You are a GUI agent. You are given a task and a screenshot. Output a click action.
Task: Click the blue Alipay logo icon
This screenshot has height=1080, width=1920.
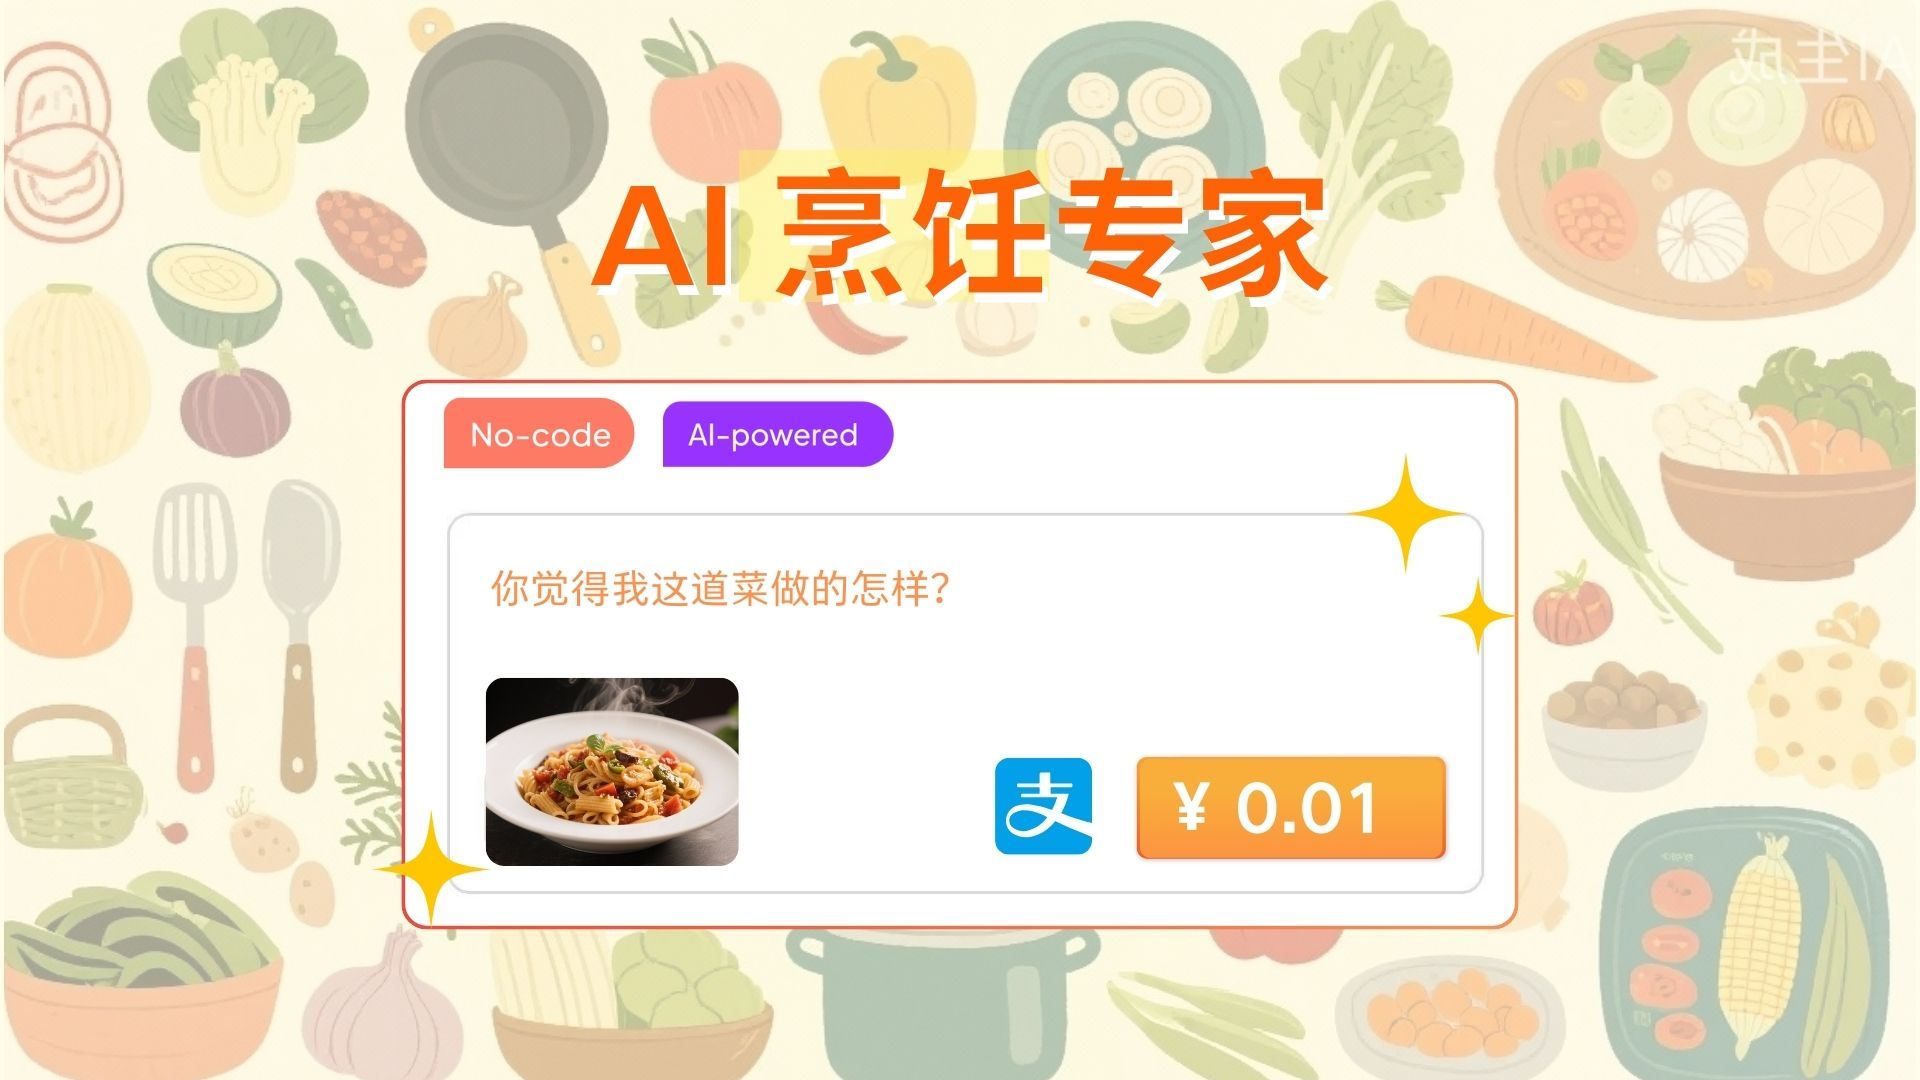click(1043, 806)
